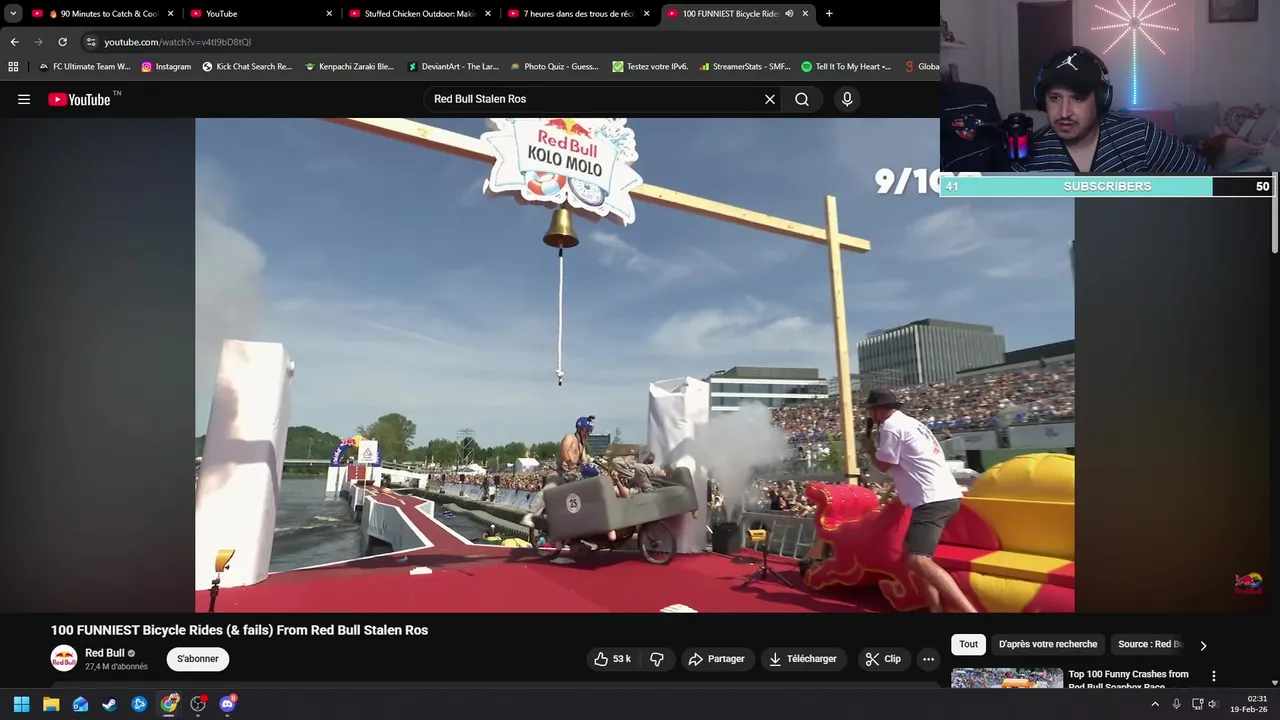Viewport: 1280px width, 720px height.
Task: Open the YouTube hamburger guide menu
Action: tap(24, 99)
